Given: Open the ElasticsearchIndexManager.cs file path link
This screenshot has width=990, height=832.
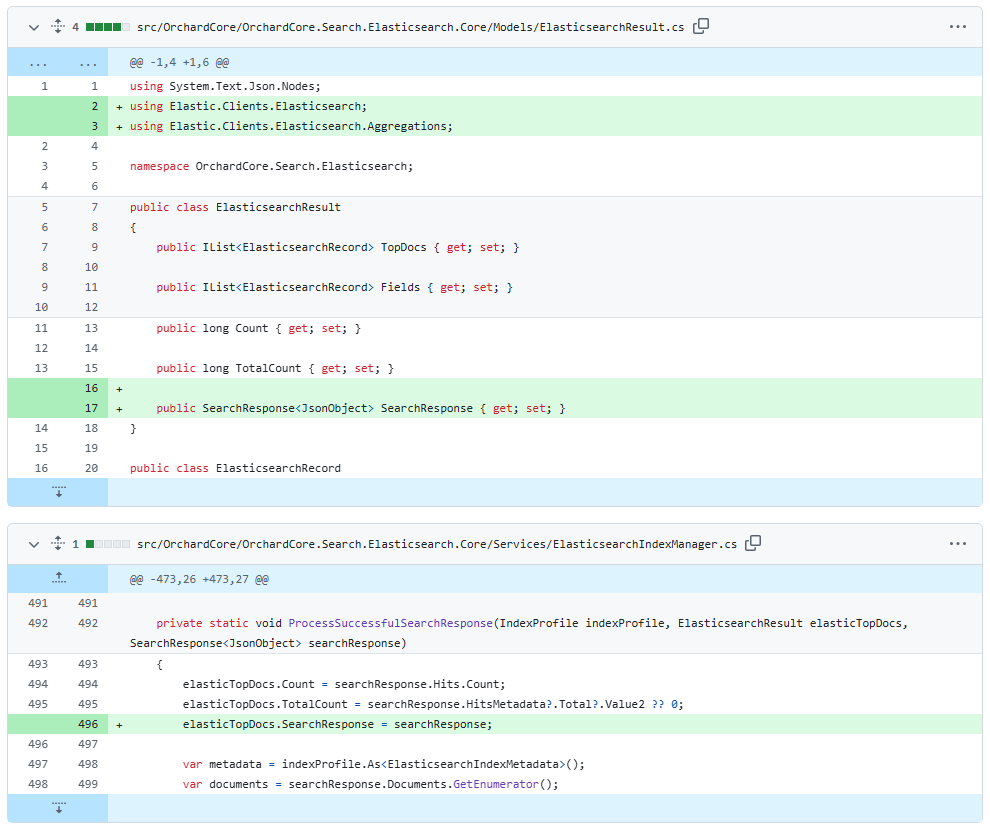Looking at the screenshot, I should point(436,544).
